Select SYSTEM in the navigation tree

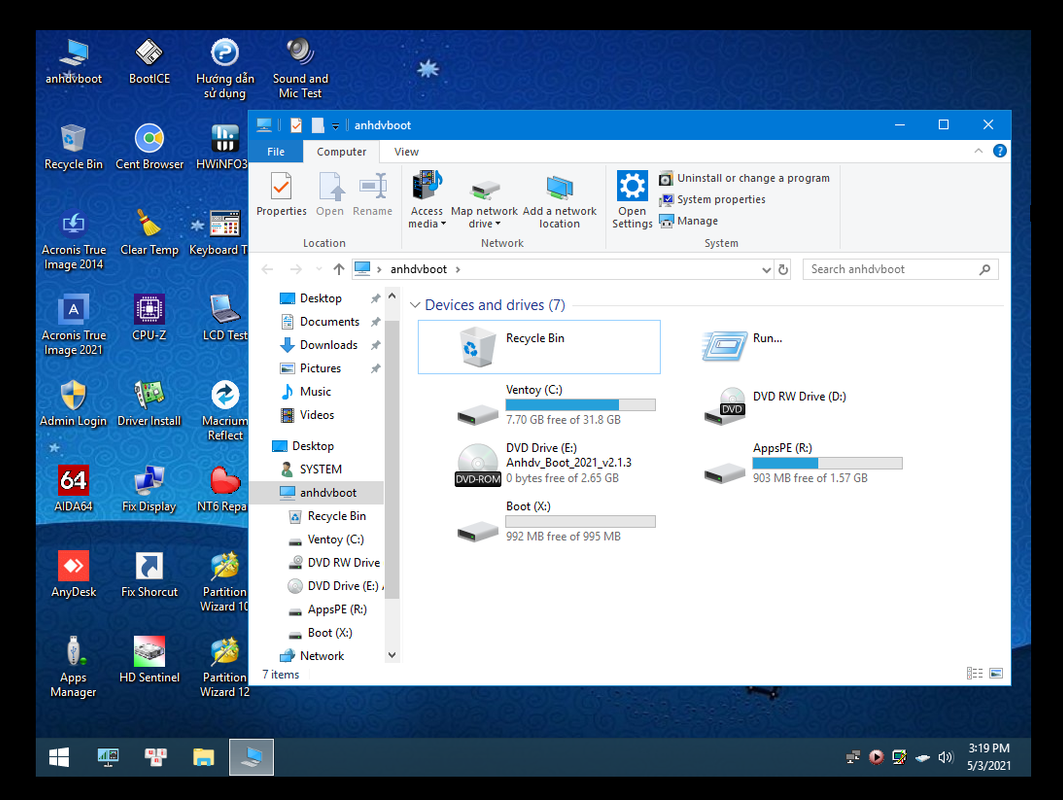coord(311,469)
